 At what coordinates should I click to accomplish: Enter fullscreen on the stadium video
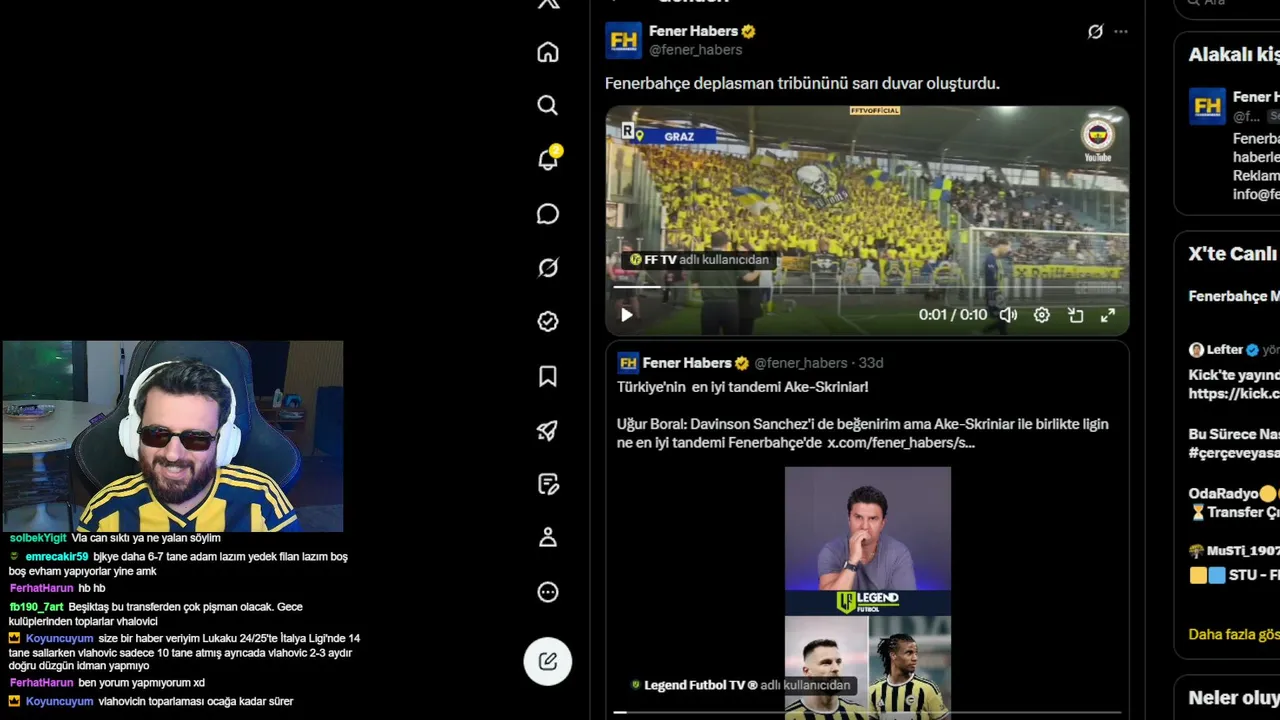point(1108,315)
